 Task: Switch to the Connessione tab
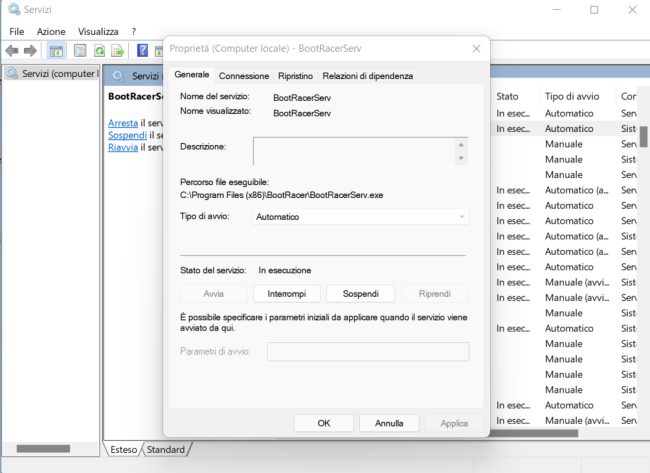pyautogui.click(x=244, y=76)
